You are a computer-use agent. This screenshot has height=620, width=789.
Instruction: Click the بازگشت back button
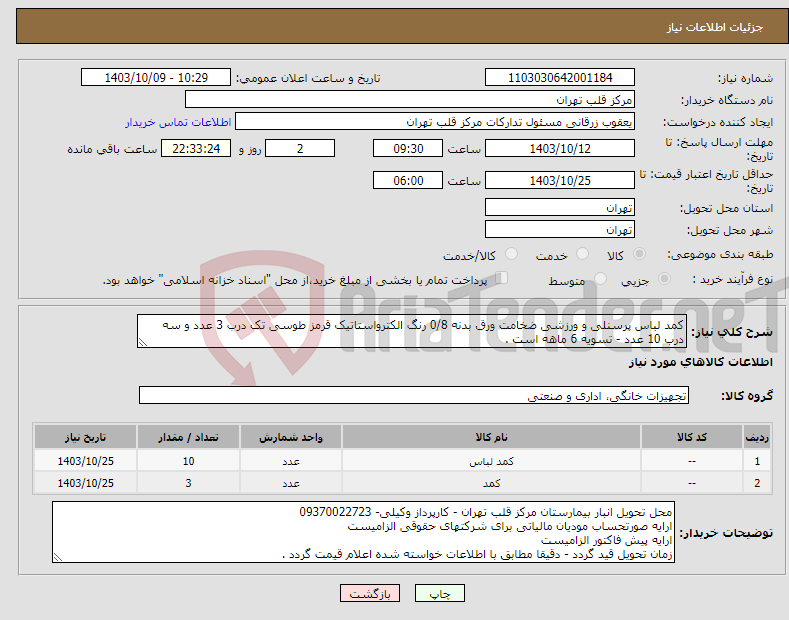point(370,593)
